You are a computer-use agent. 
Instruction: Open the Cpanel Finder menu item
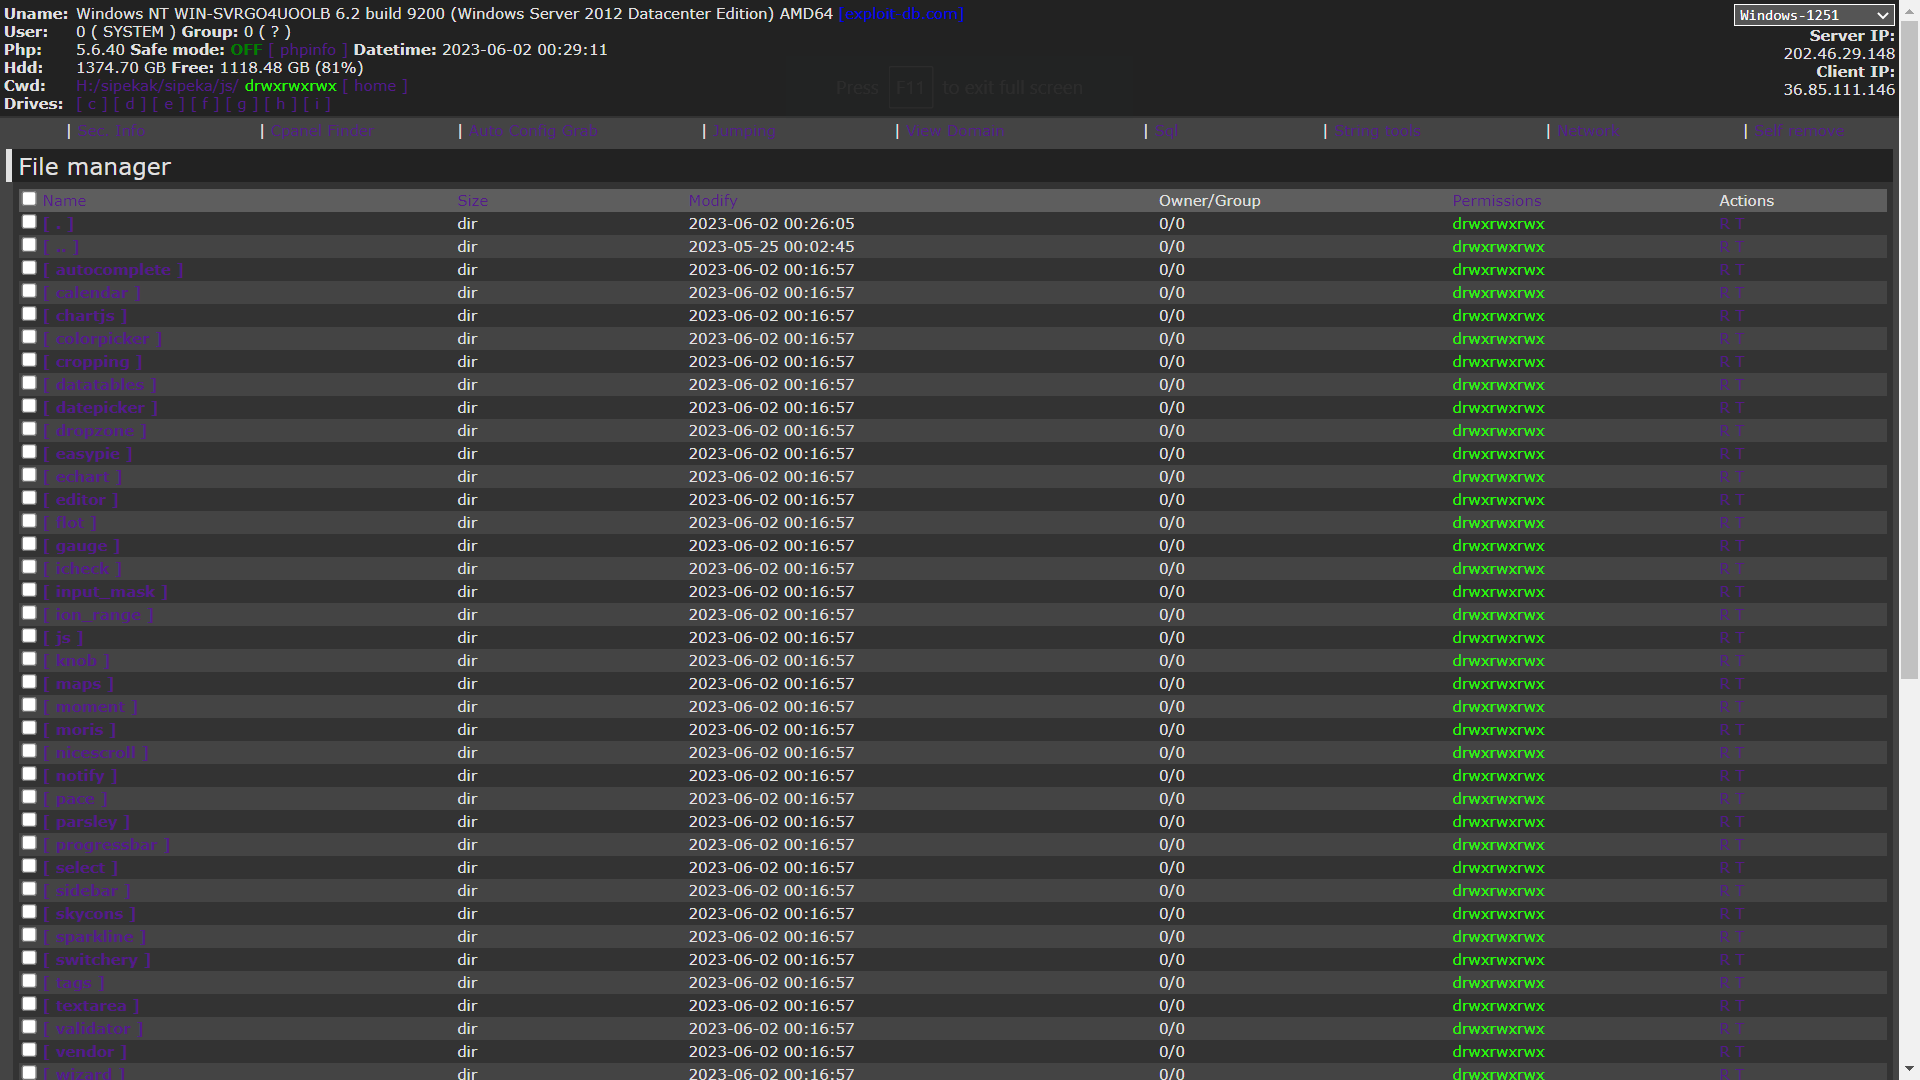point(322,131)
